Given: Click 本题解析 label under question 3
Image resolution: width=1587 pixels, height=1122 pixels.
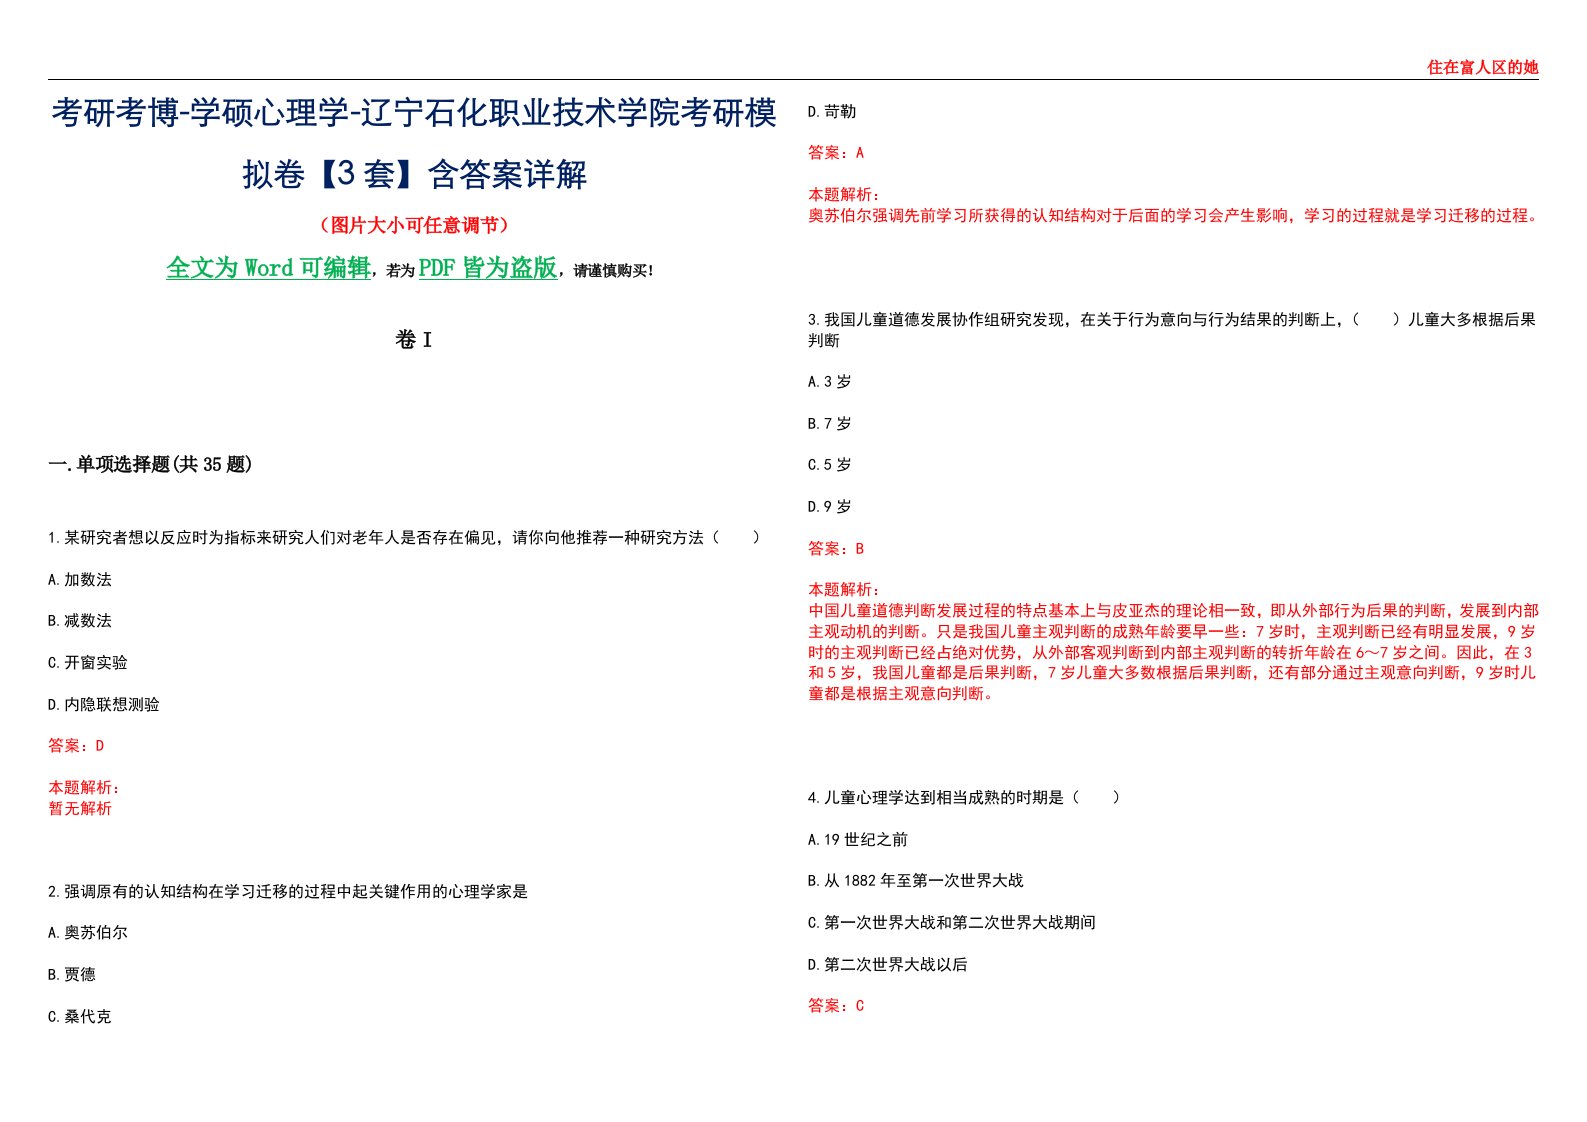Looking at the screenshot, I should coord(844,590).
